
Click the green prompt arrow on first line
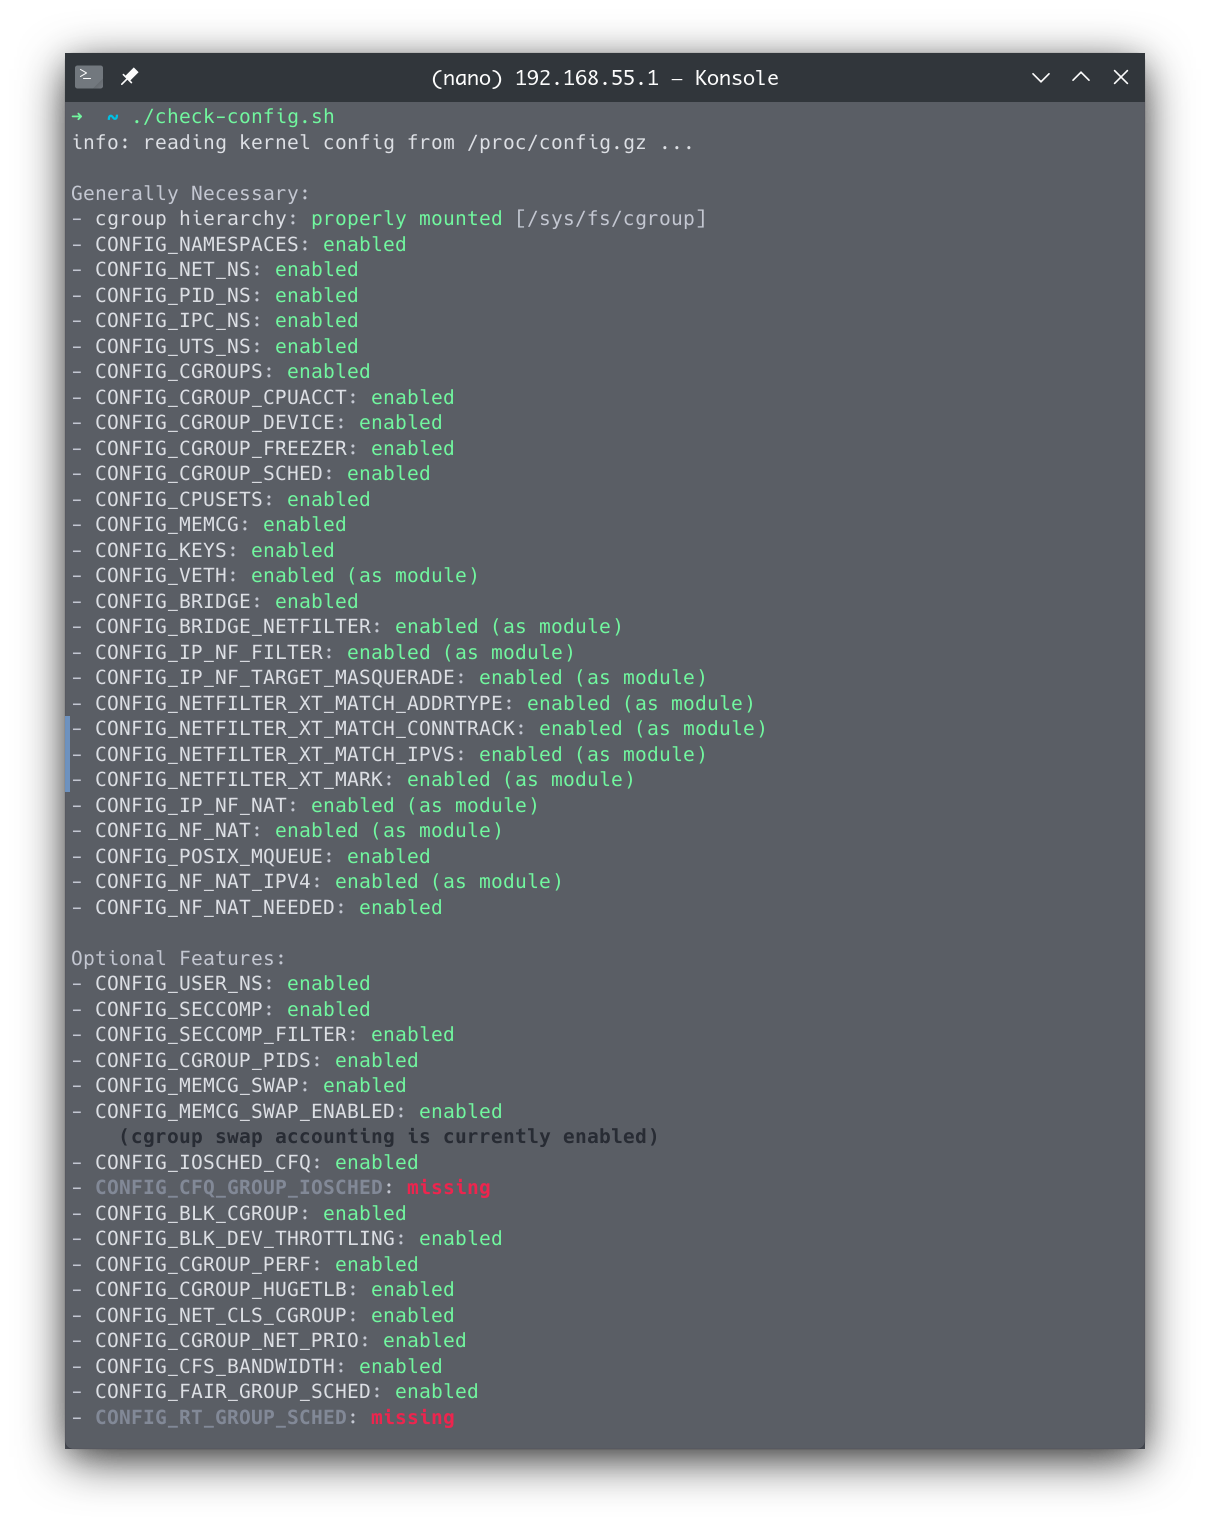click(x=77, y=117)
